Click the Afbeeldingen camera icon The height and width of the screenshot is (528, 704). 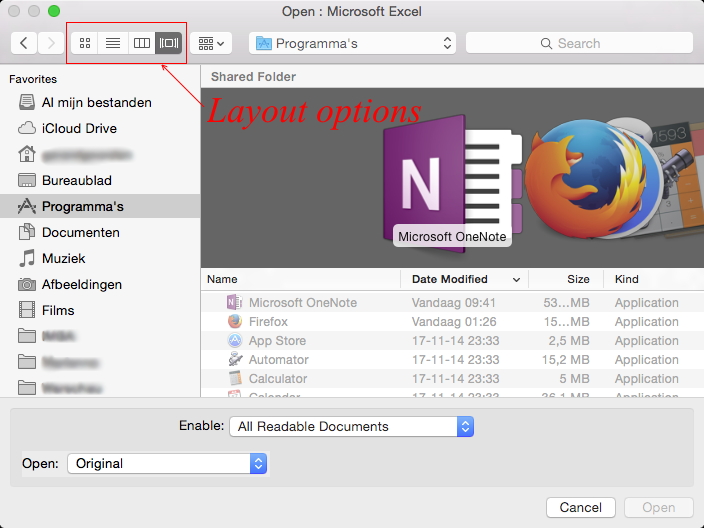[27, 285]
